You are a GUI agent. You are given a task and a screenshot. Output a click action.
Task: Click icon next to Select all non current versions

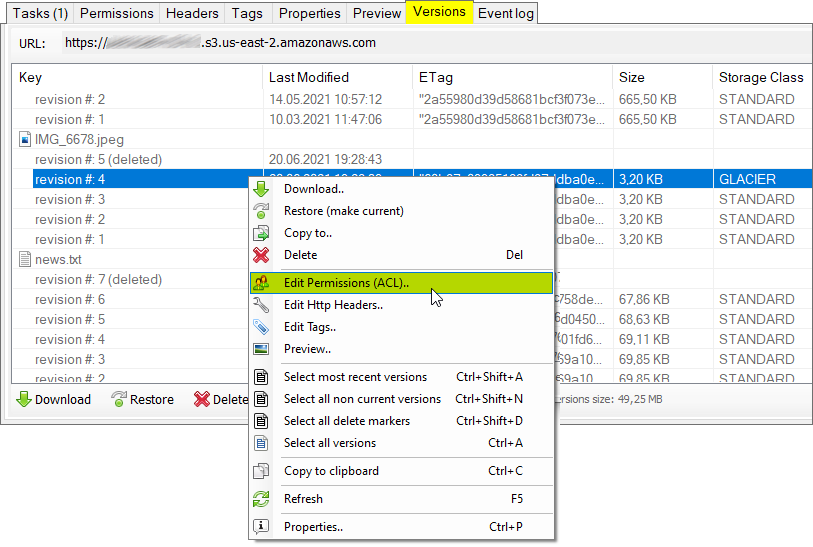(261, 399)
